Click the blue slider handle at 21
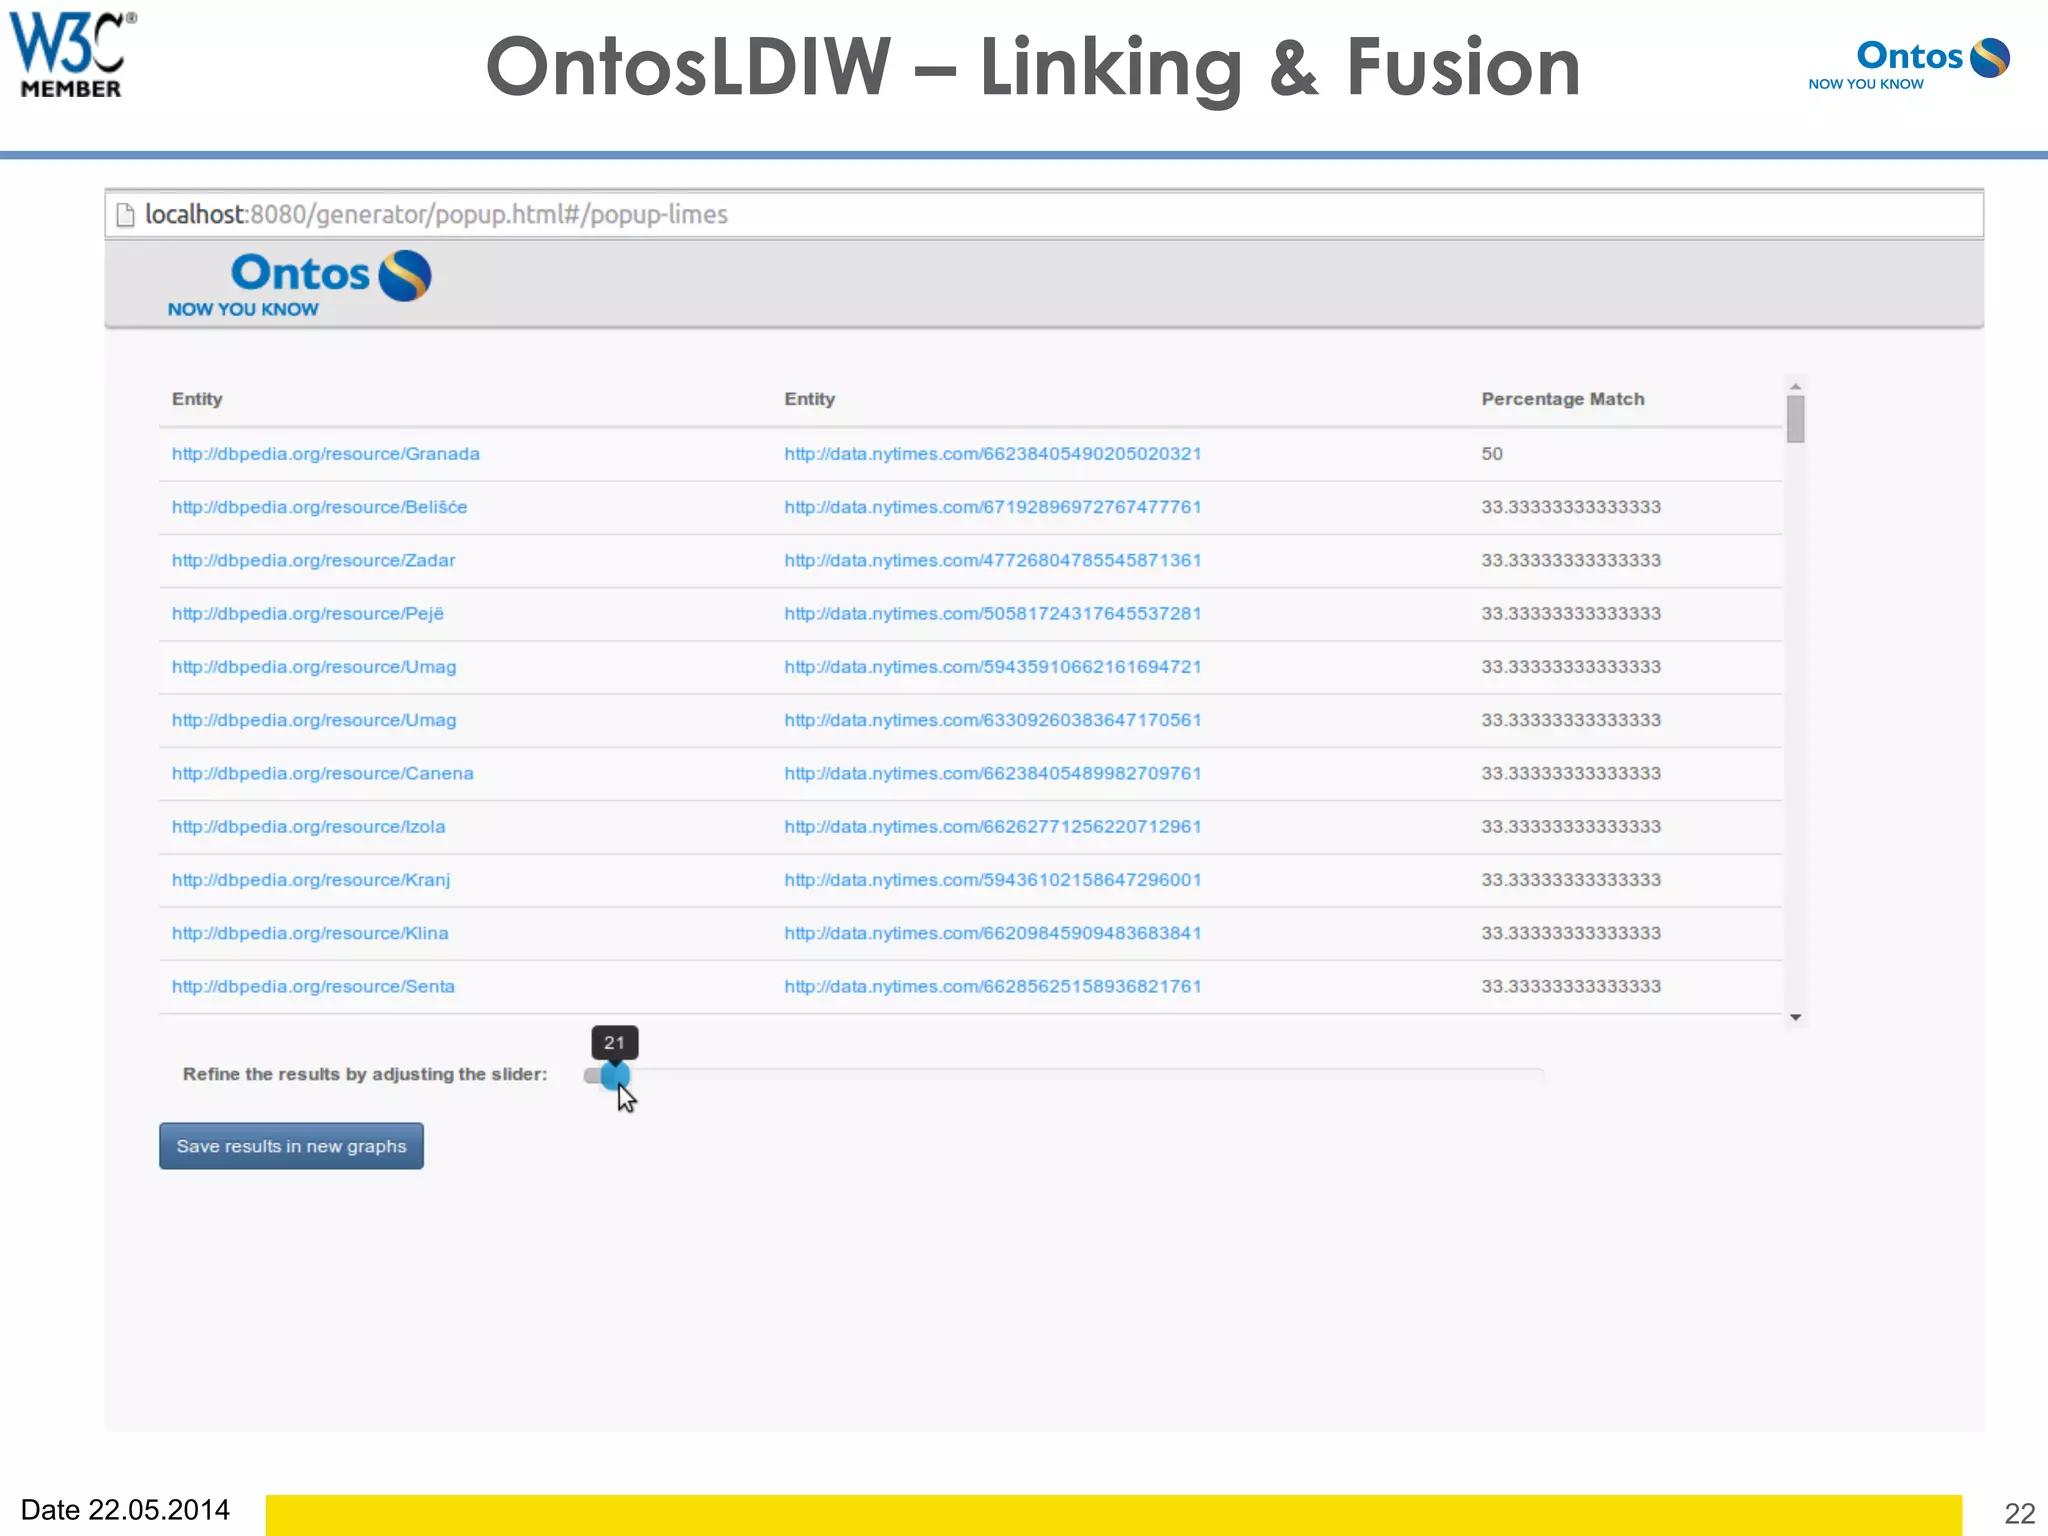This screenshot has width=2048, height=1536. click(615, 1076)
